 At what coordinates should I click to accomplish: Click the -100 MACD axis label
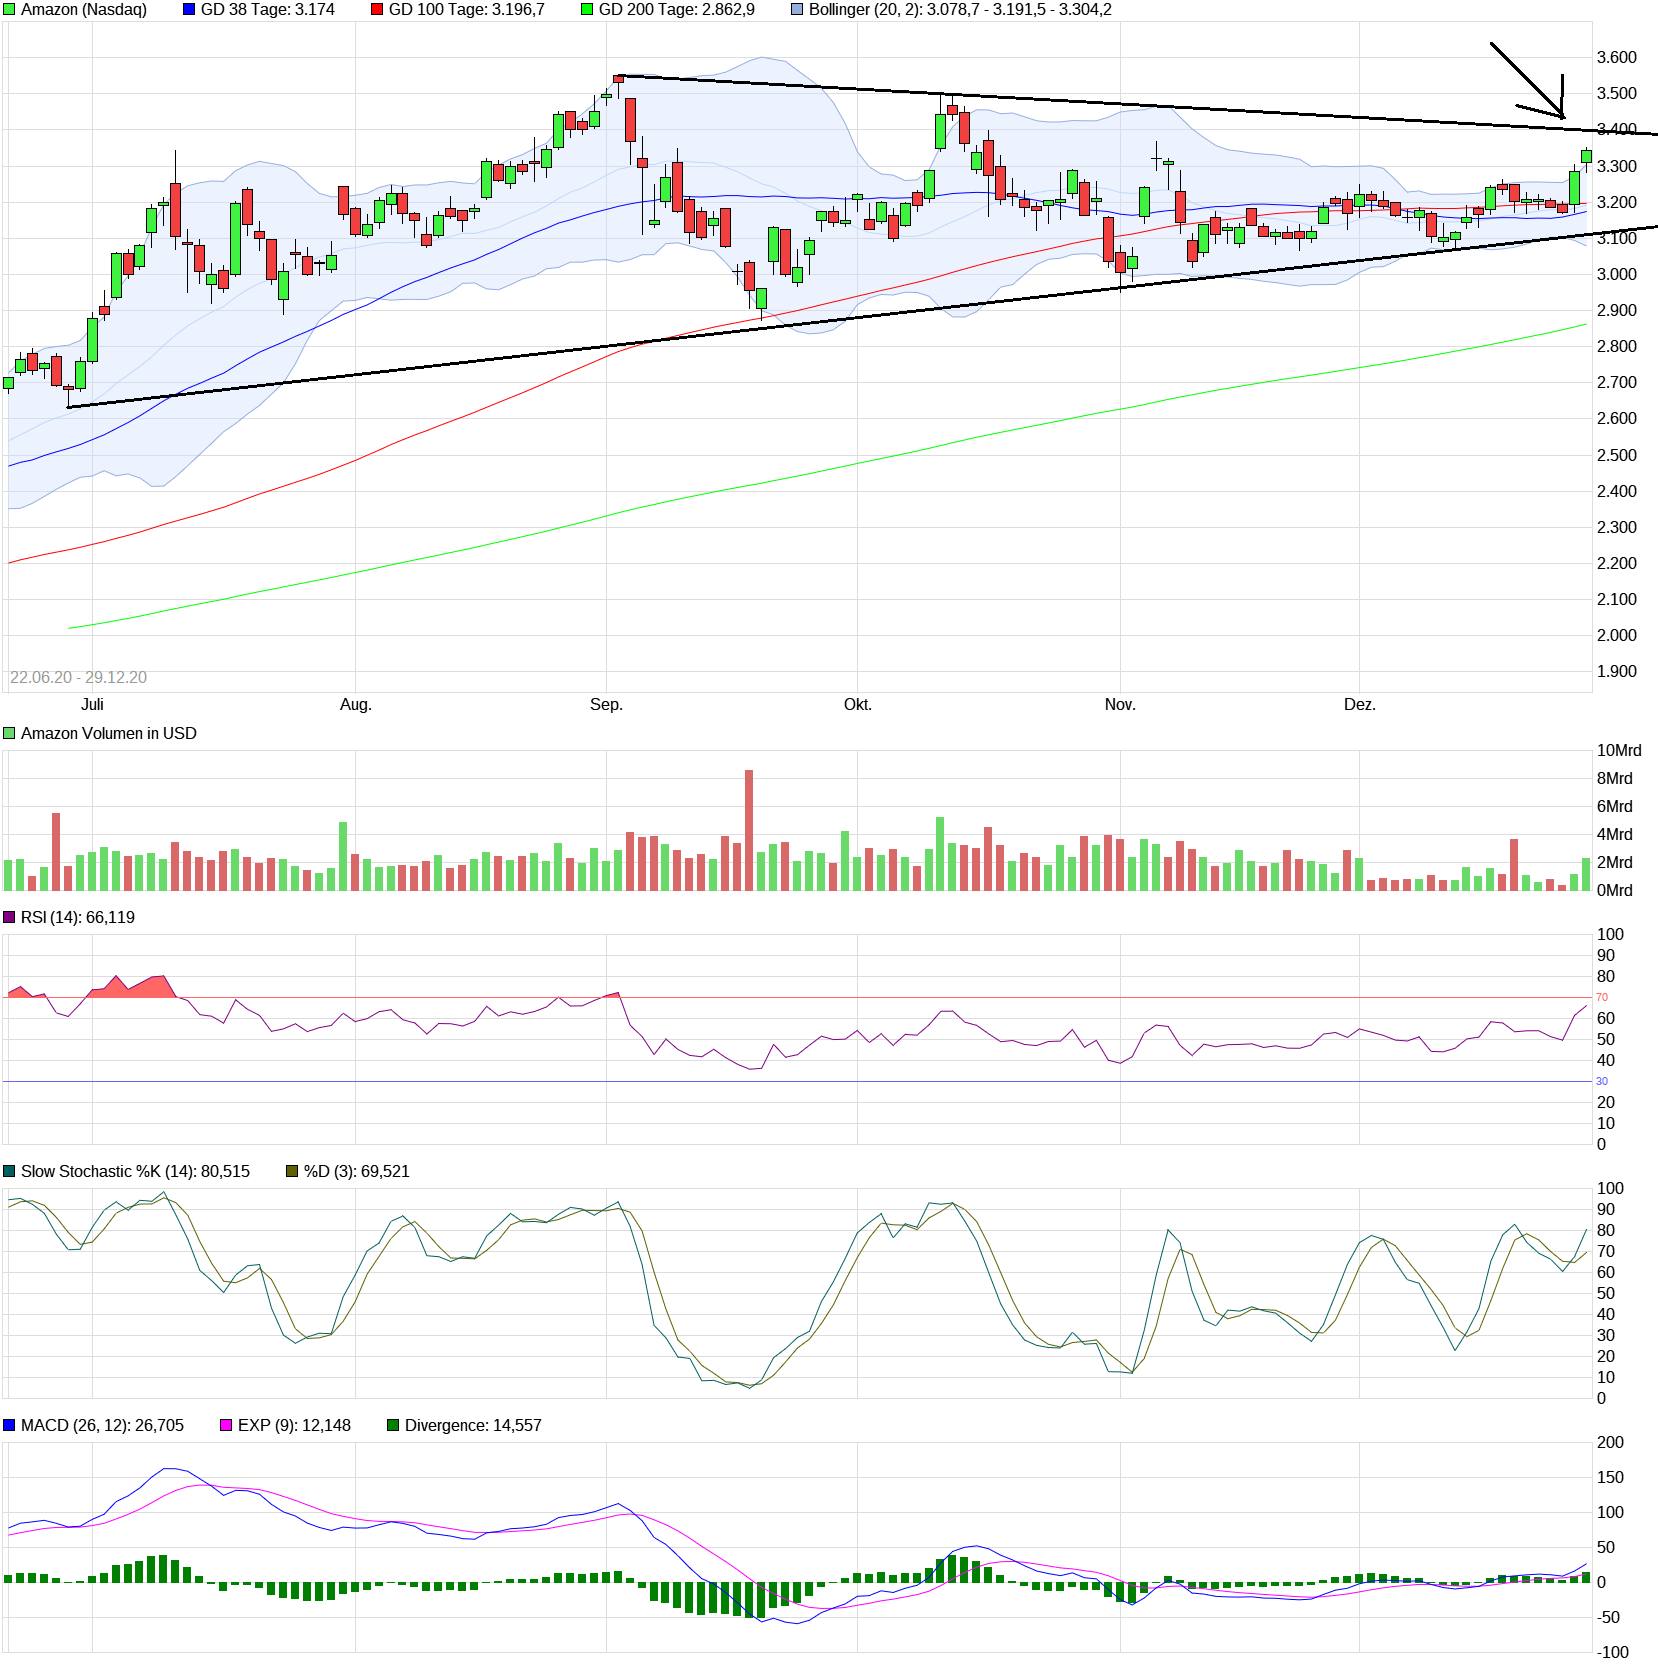pyautogui.click(x=1611, y=1653)
